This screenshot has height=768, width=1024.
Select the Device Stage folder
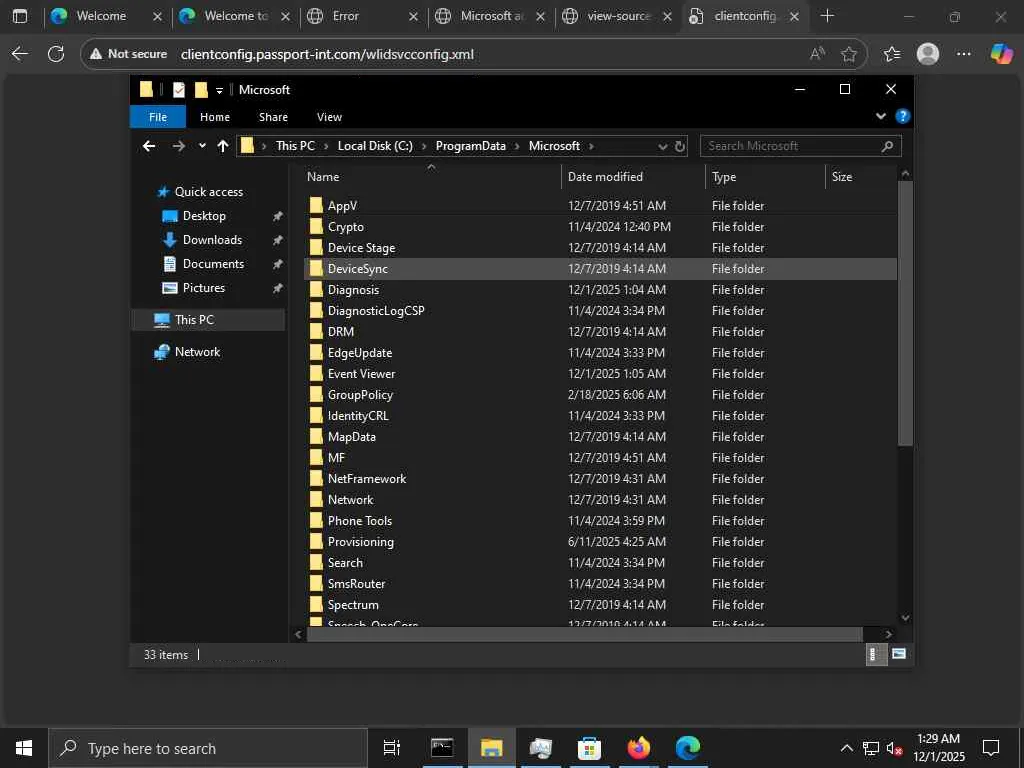tap(361, 248)
